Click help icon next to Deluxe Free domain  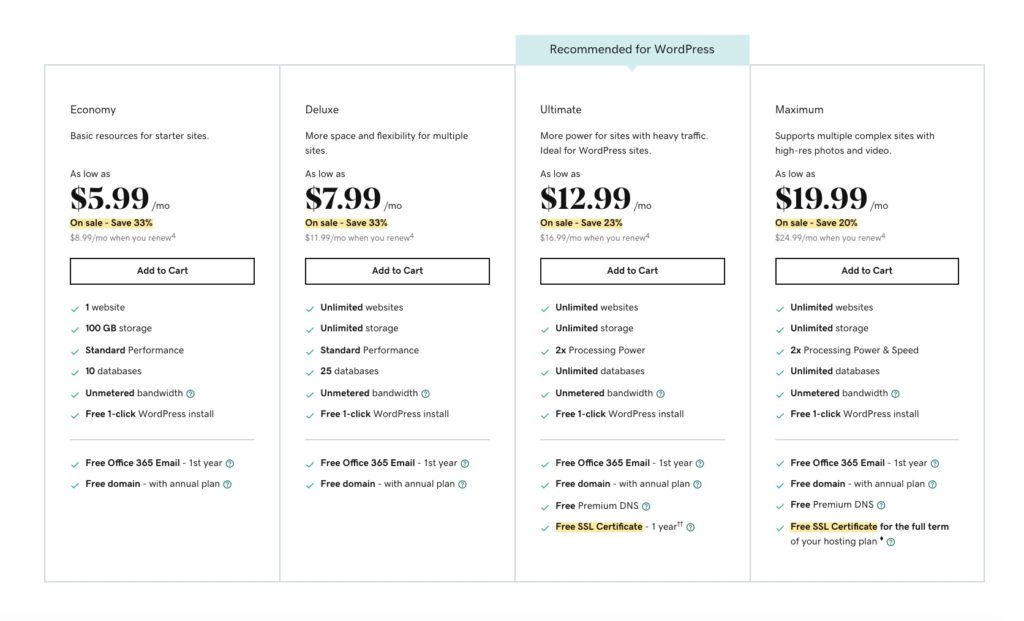pyautogui.click(x=462, y=485)
